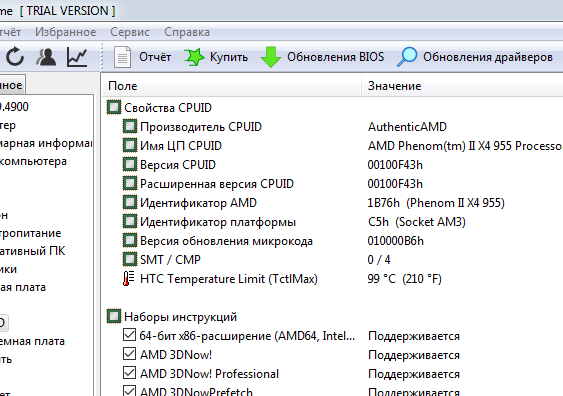Click the green arrow BIOS update icon
The width and height of the screenshot is (563, 396).
pyautogui.click(x=271, y=57)
